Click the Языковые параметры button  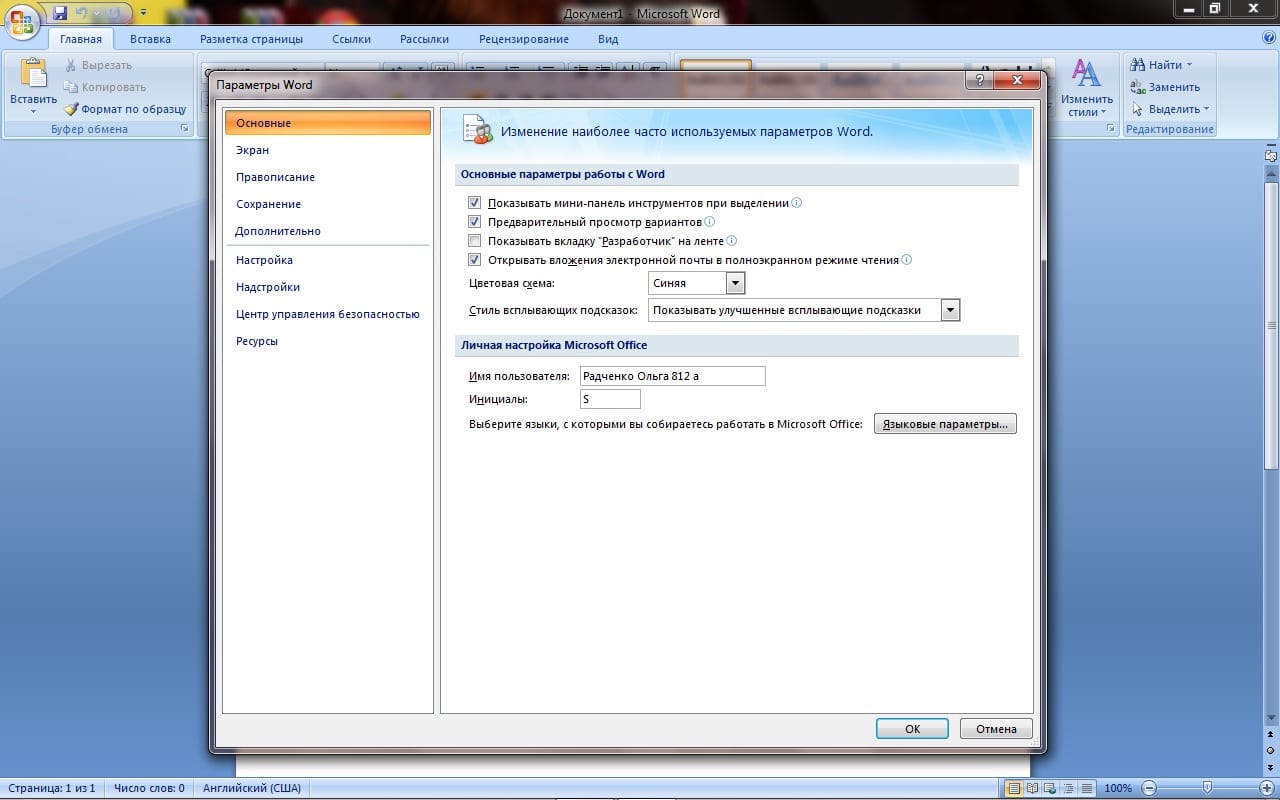tap(945, 424)
